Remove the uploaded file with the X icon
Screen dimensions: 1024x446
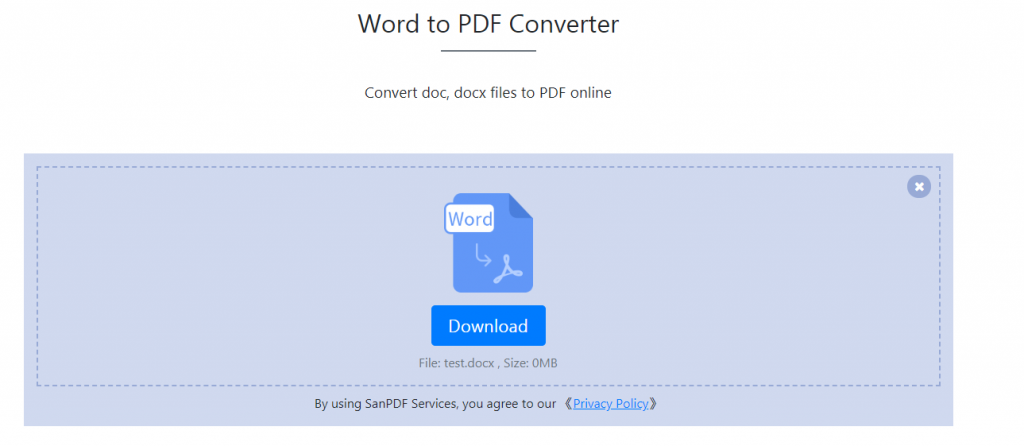919,187
